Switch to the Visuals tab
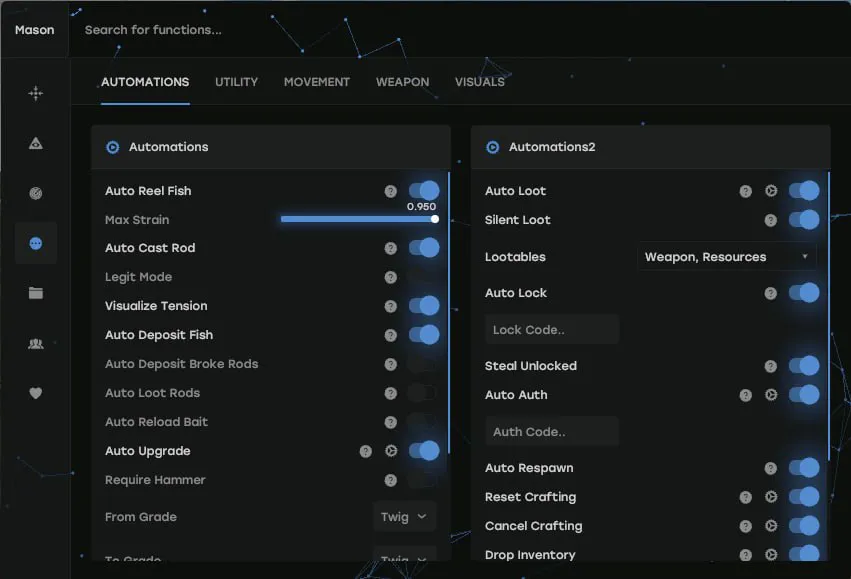 480,82
